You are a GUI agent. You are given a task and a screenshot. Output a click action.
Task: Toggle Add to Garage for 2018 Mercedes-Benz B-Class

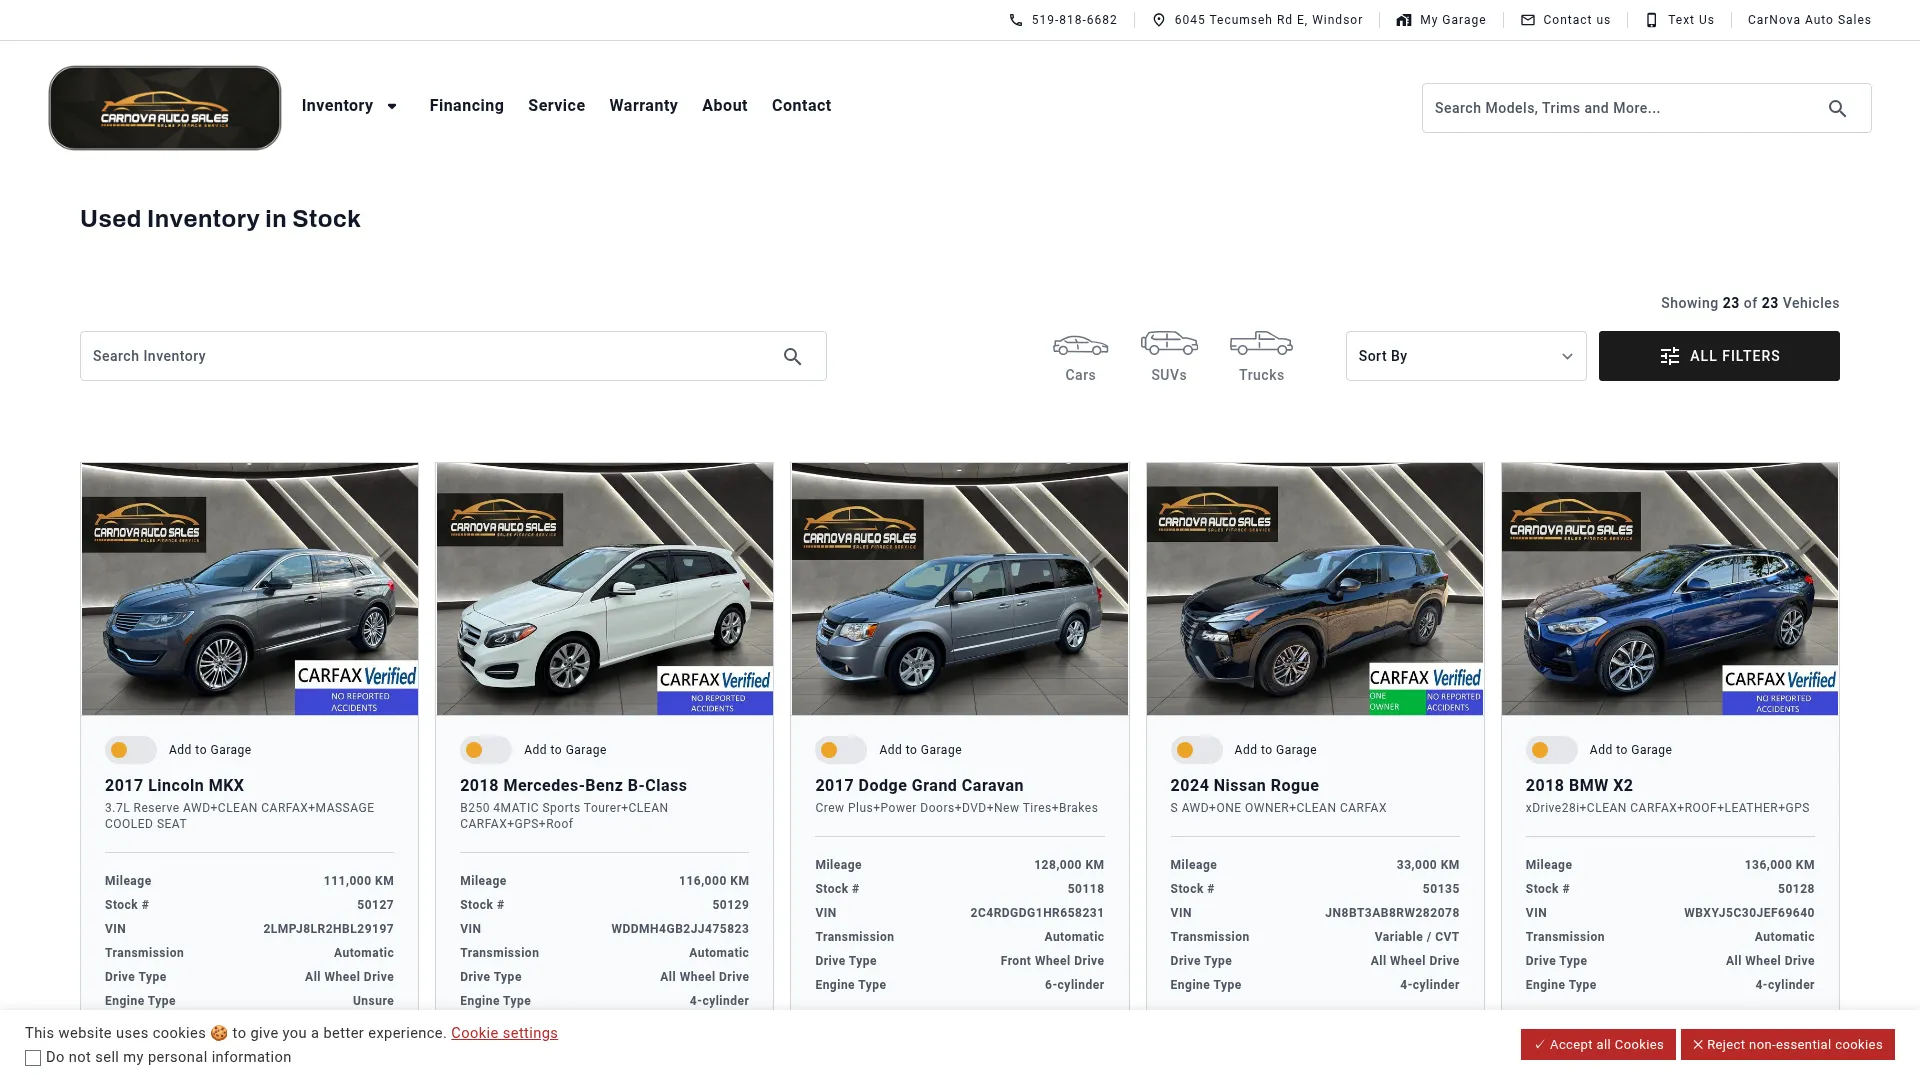tap(486, 750)
